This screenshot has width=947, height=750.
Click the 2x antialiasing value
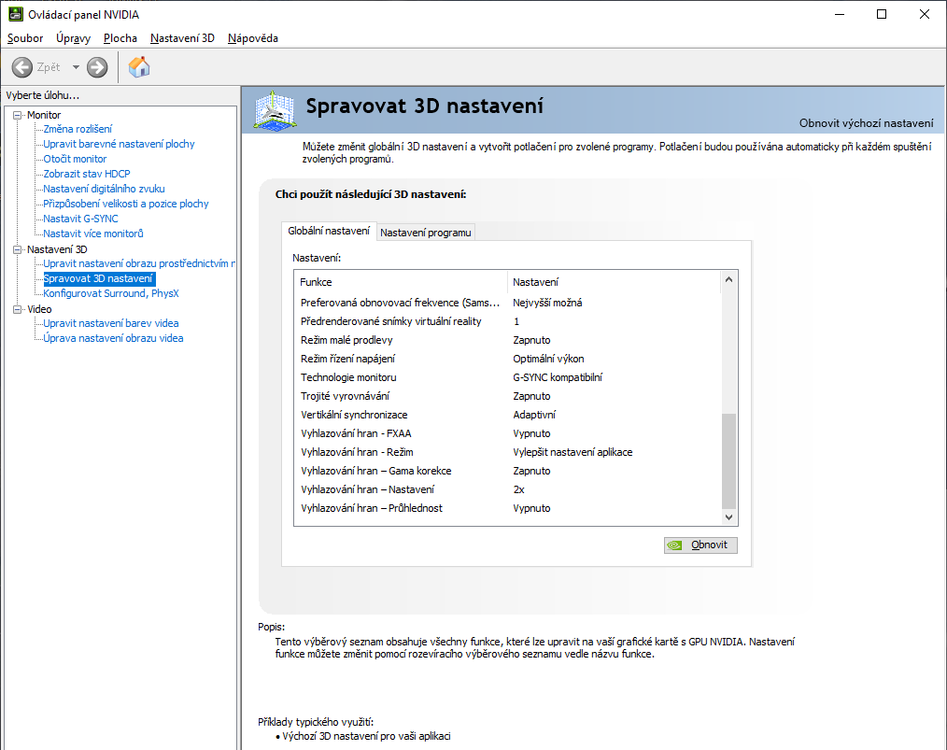519,490
